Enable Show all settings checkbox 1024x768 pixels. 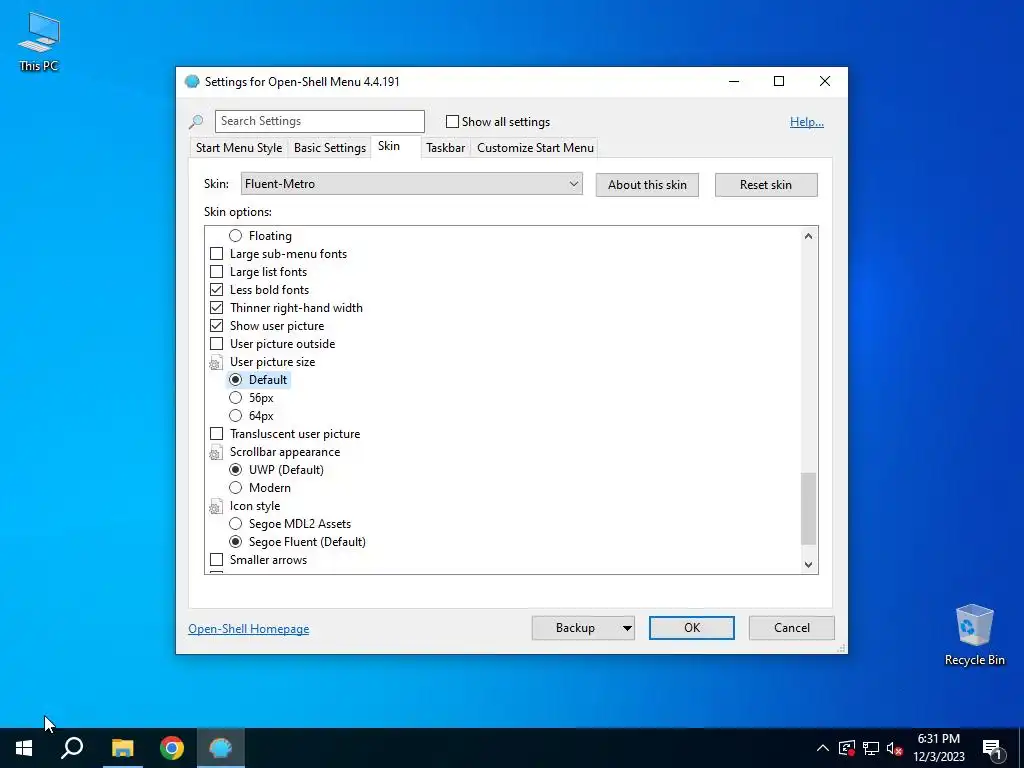click(x=452, y=121)
